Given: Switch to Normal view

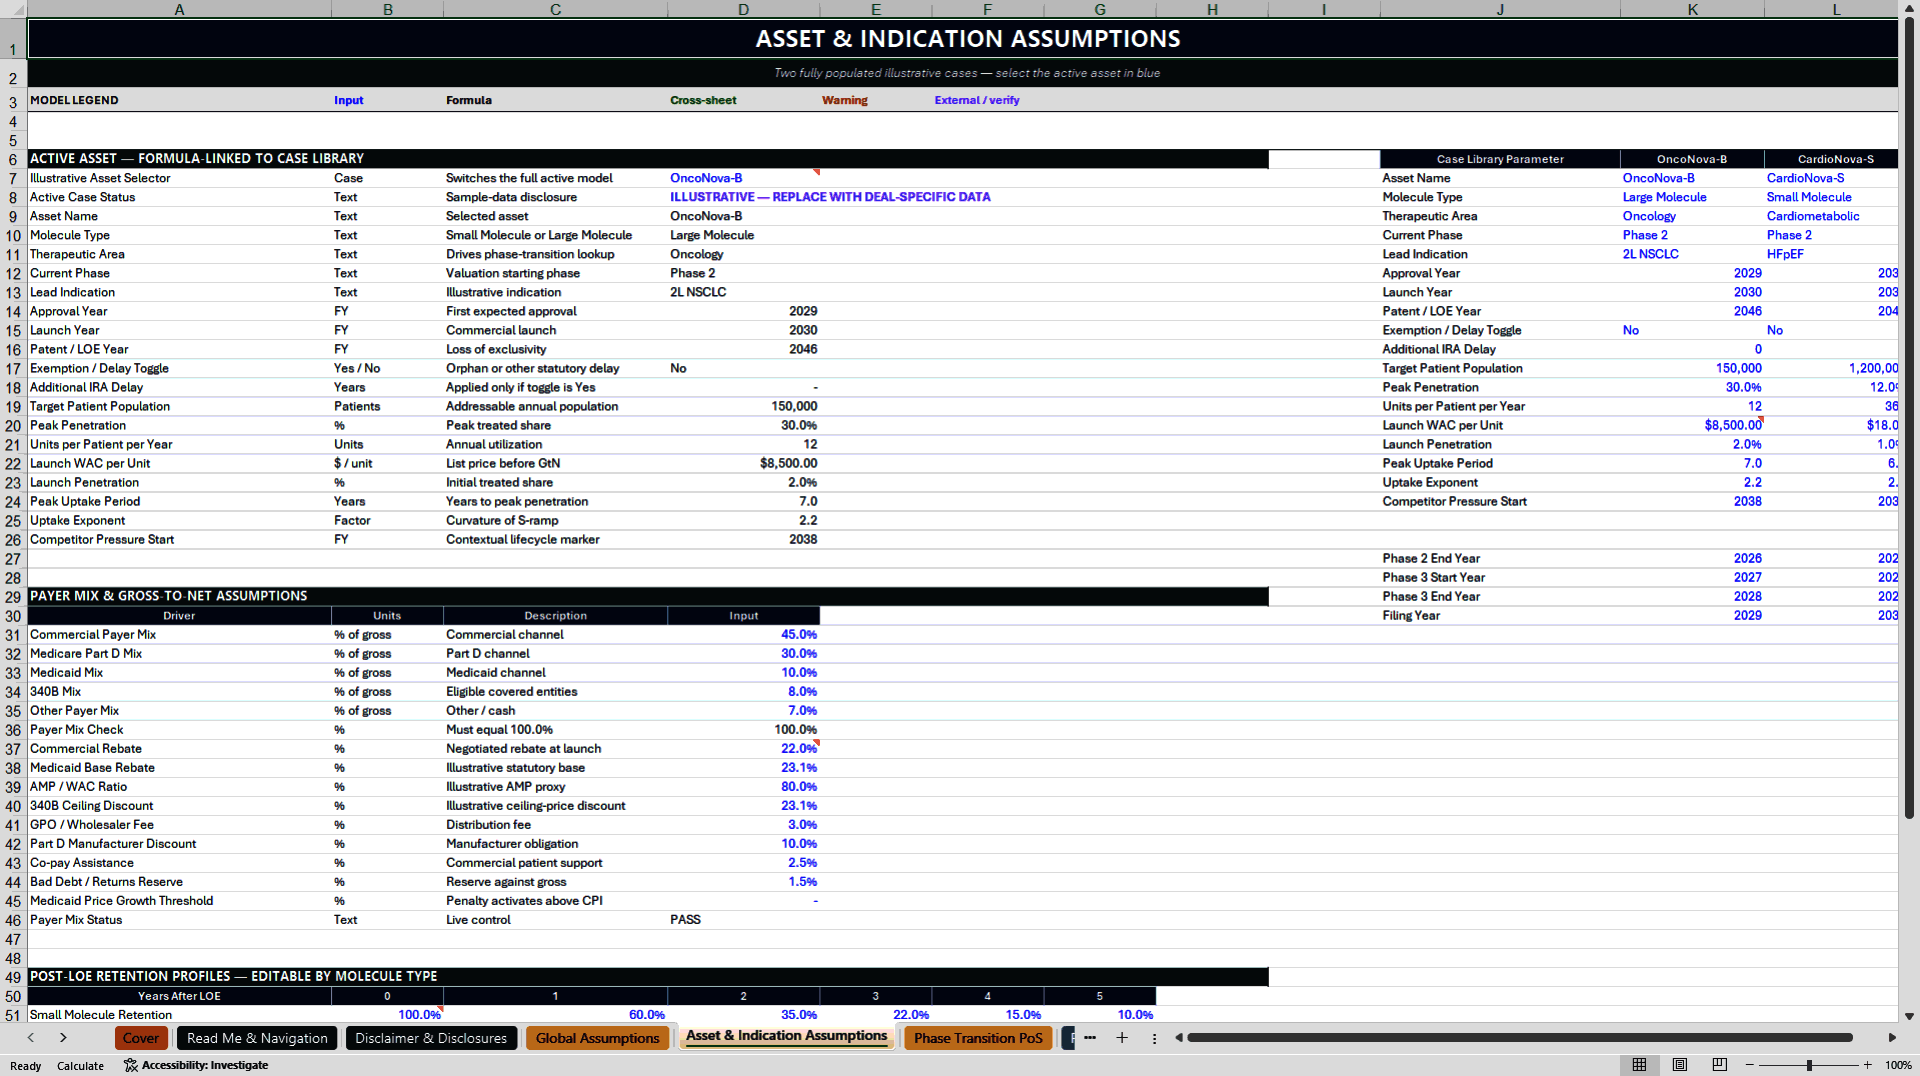Looking at the screenshot, I should [x=1640, y=1065].
